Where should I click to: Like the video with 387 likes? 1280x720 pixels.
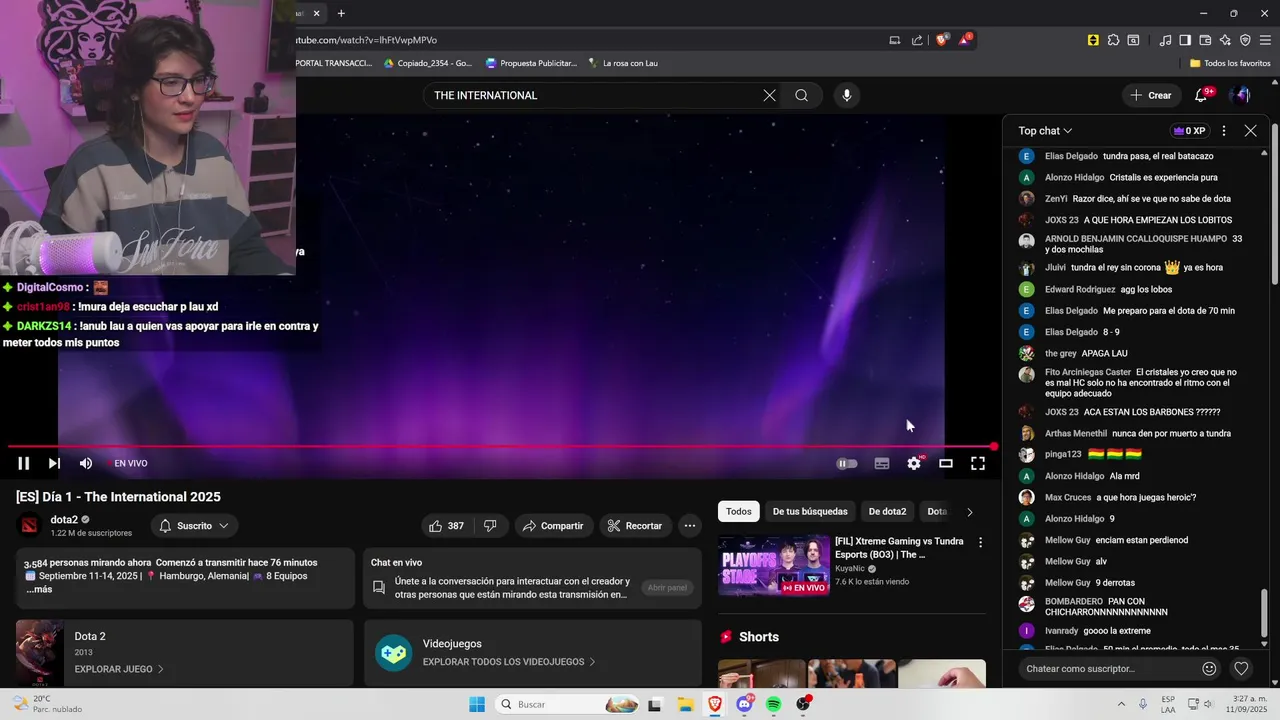pyautogui.click(x=446, y=526)
